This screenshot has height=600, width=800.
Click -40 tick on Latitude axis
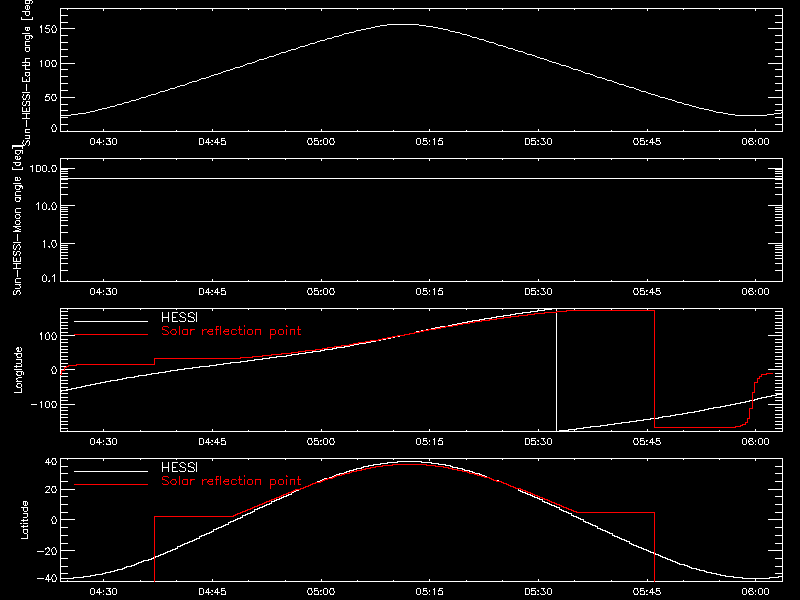(x=47, y=578)
